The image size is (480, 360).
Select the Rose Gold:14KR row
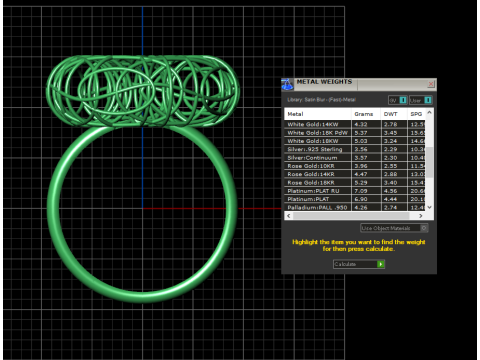pos(355,174)
